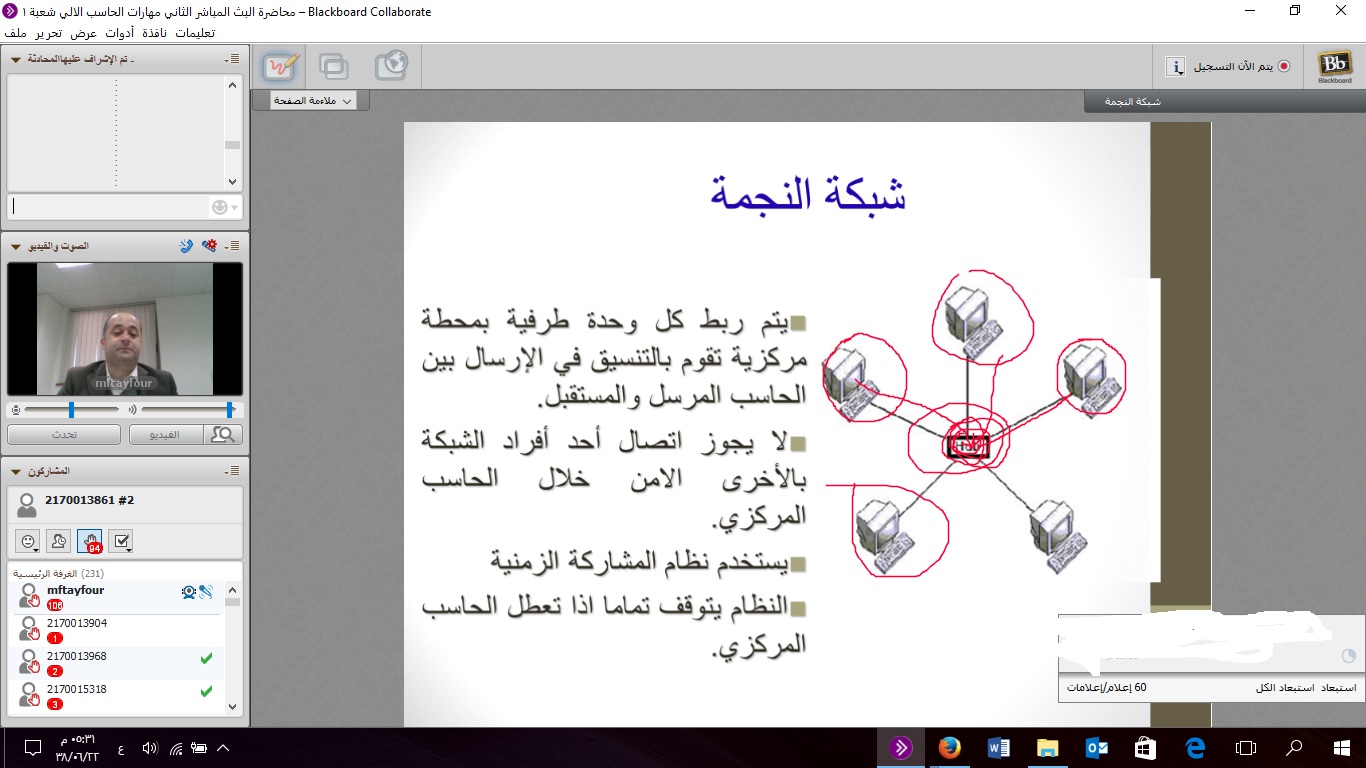Toggle the تحدث talk button
This screenshot has height=768, width=1366.
[64, 435]
